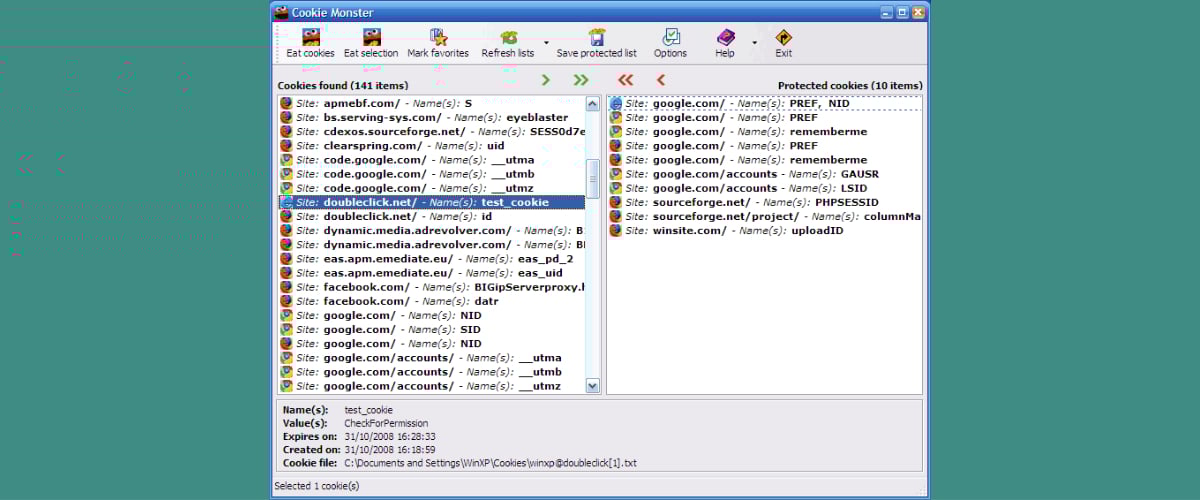Click the Mark favorites toolbar icon

pyautogui.click(x=438, y=38)
